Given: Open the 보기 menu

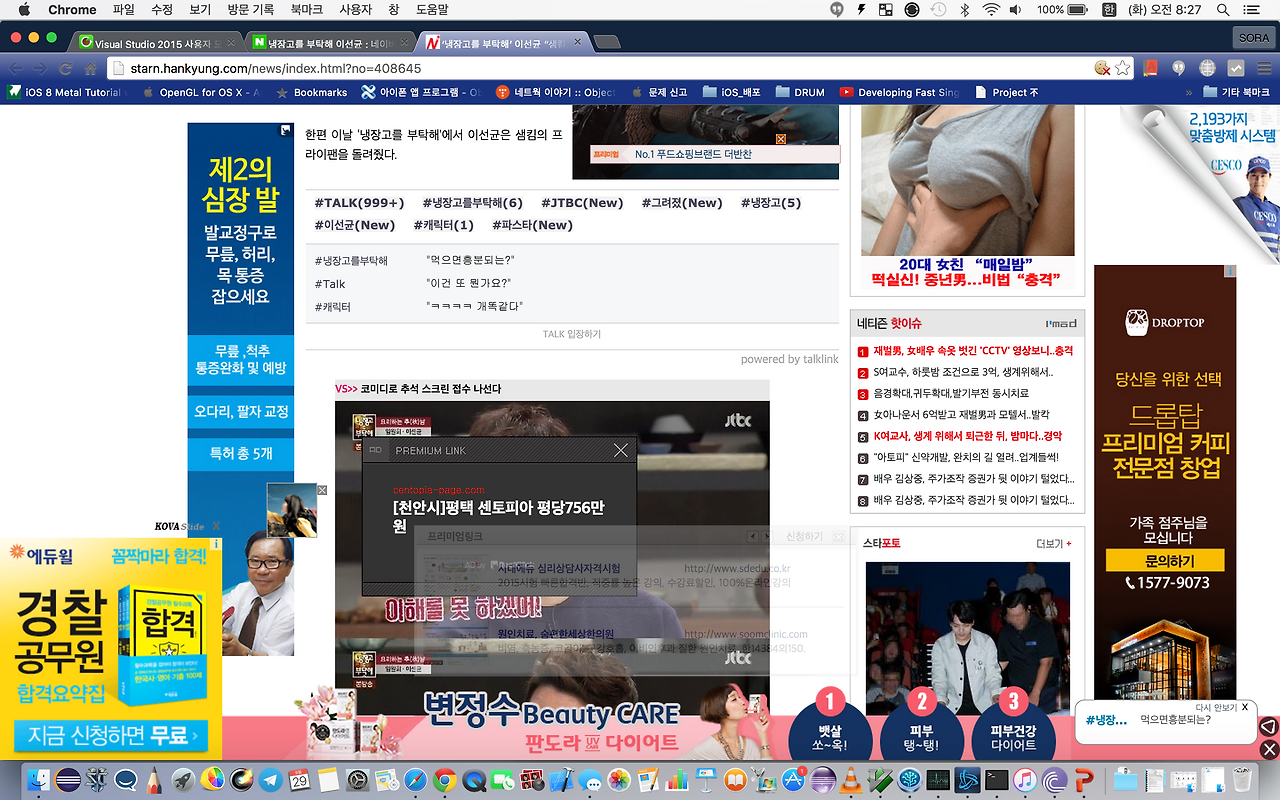Looking at the screenshot, I should (x=200, y=9).
